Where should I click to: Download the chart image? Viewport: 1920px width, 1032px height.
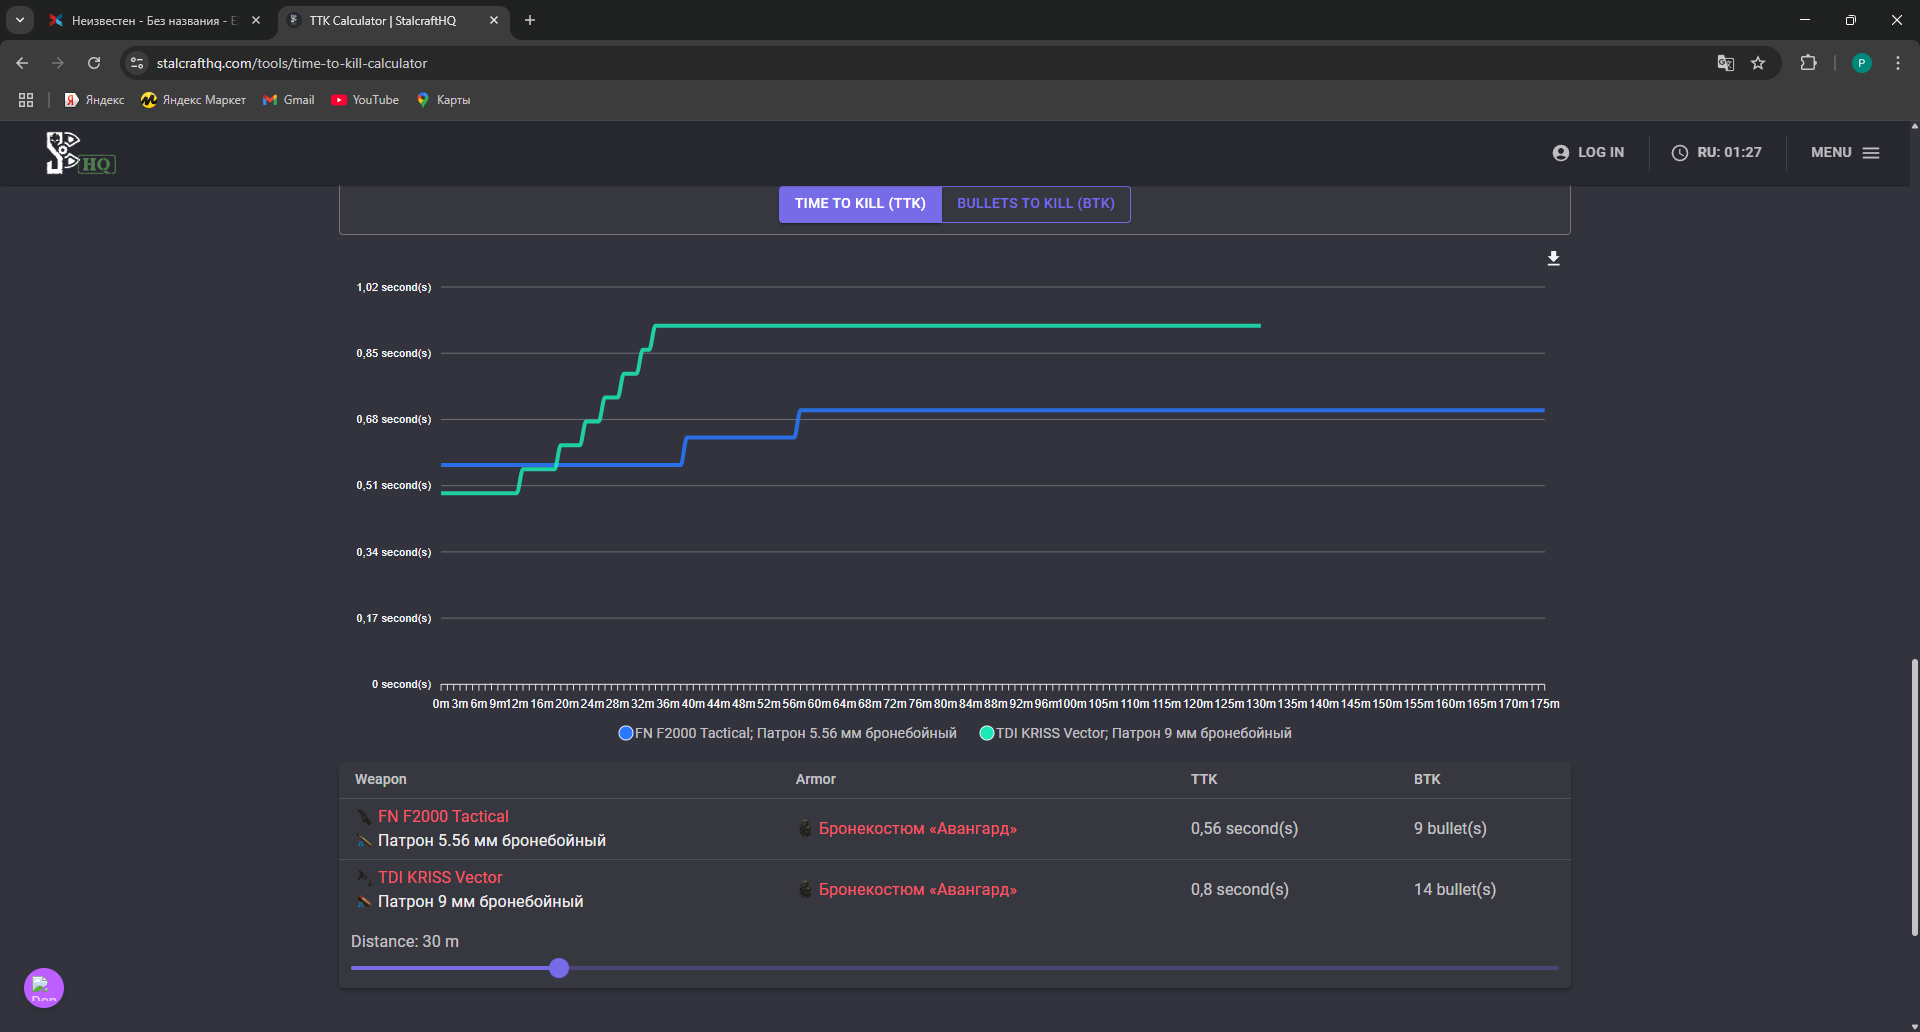click(1553, 259)
